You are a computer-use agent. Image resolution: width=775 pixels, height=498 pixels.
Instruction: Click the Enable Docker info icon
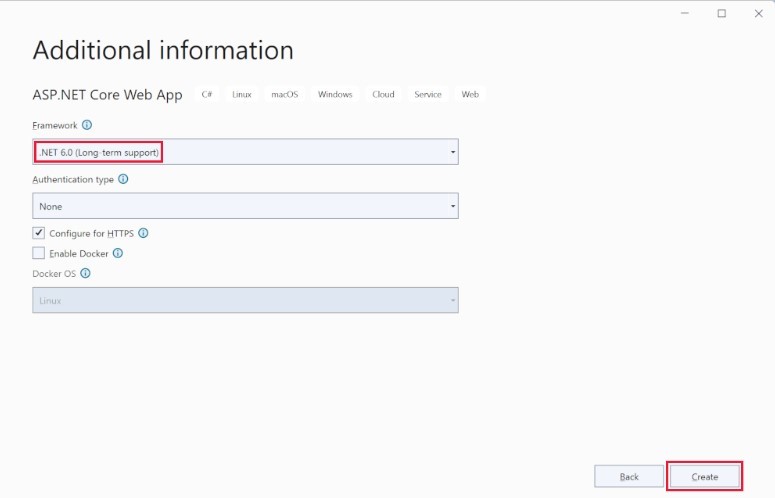pos(118,253)
